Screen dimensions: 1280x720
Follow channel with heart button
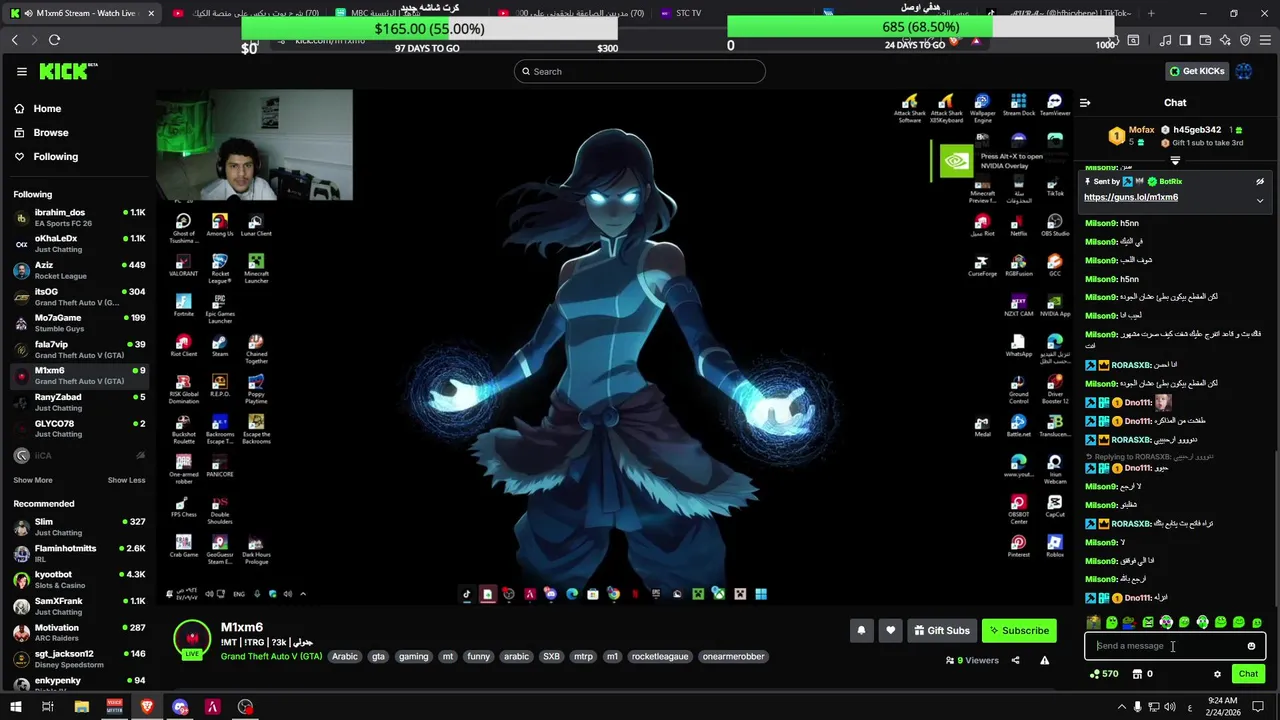tap(890, 630)
